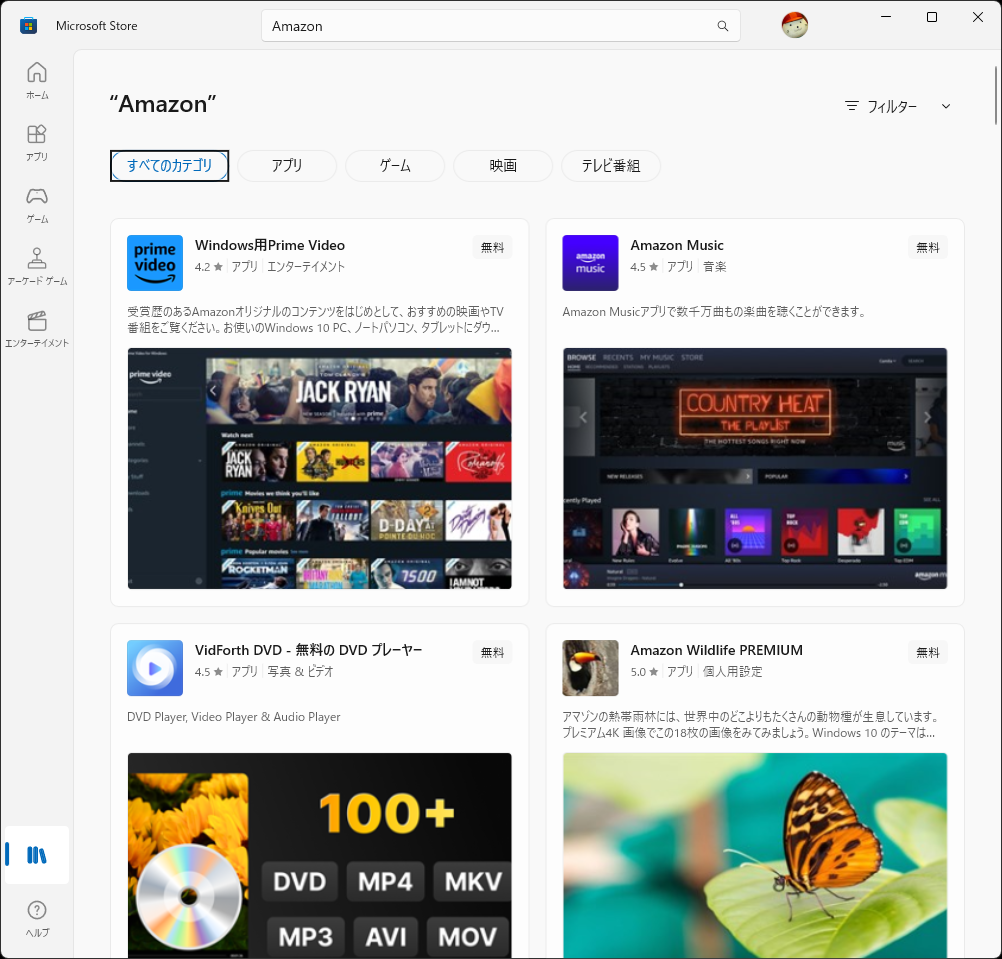Click the エンターテイメント tag on Prime Video
This screenshot has width=1002, height=959.
click(305, 267)
